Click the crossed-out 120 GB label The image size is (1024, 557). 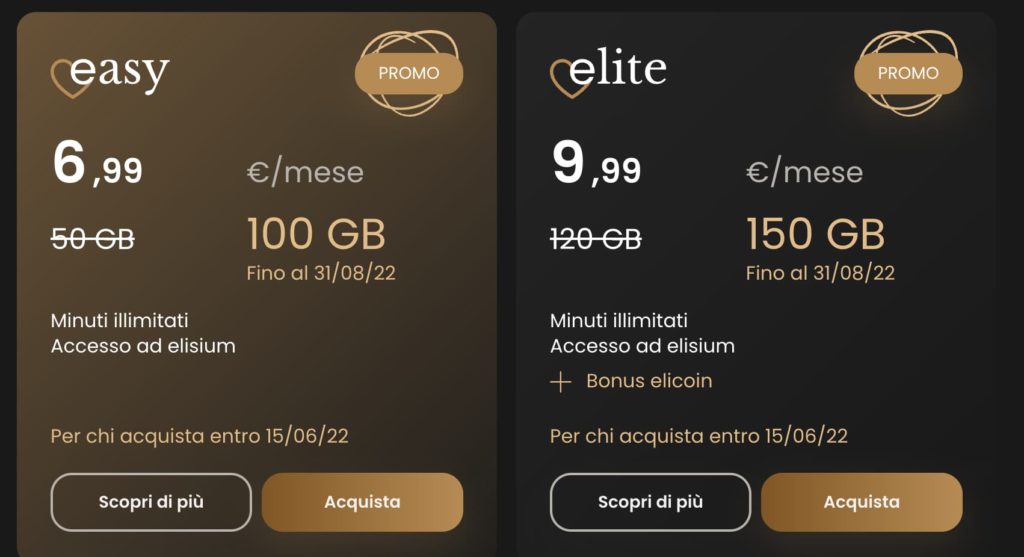(x=596, y=239)
